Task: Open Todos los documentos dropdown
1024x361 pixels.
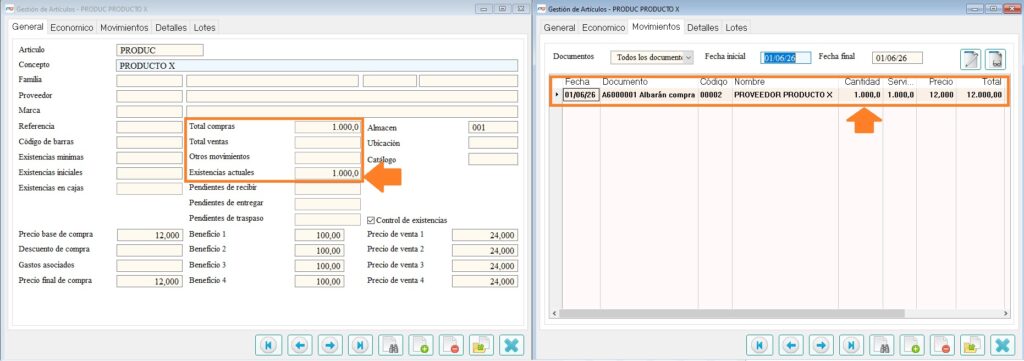Action: click(x=652, y=57)
